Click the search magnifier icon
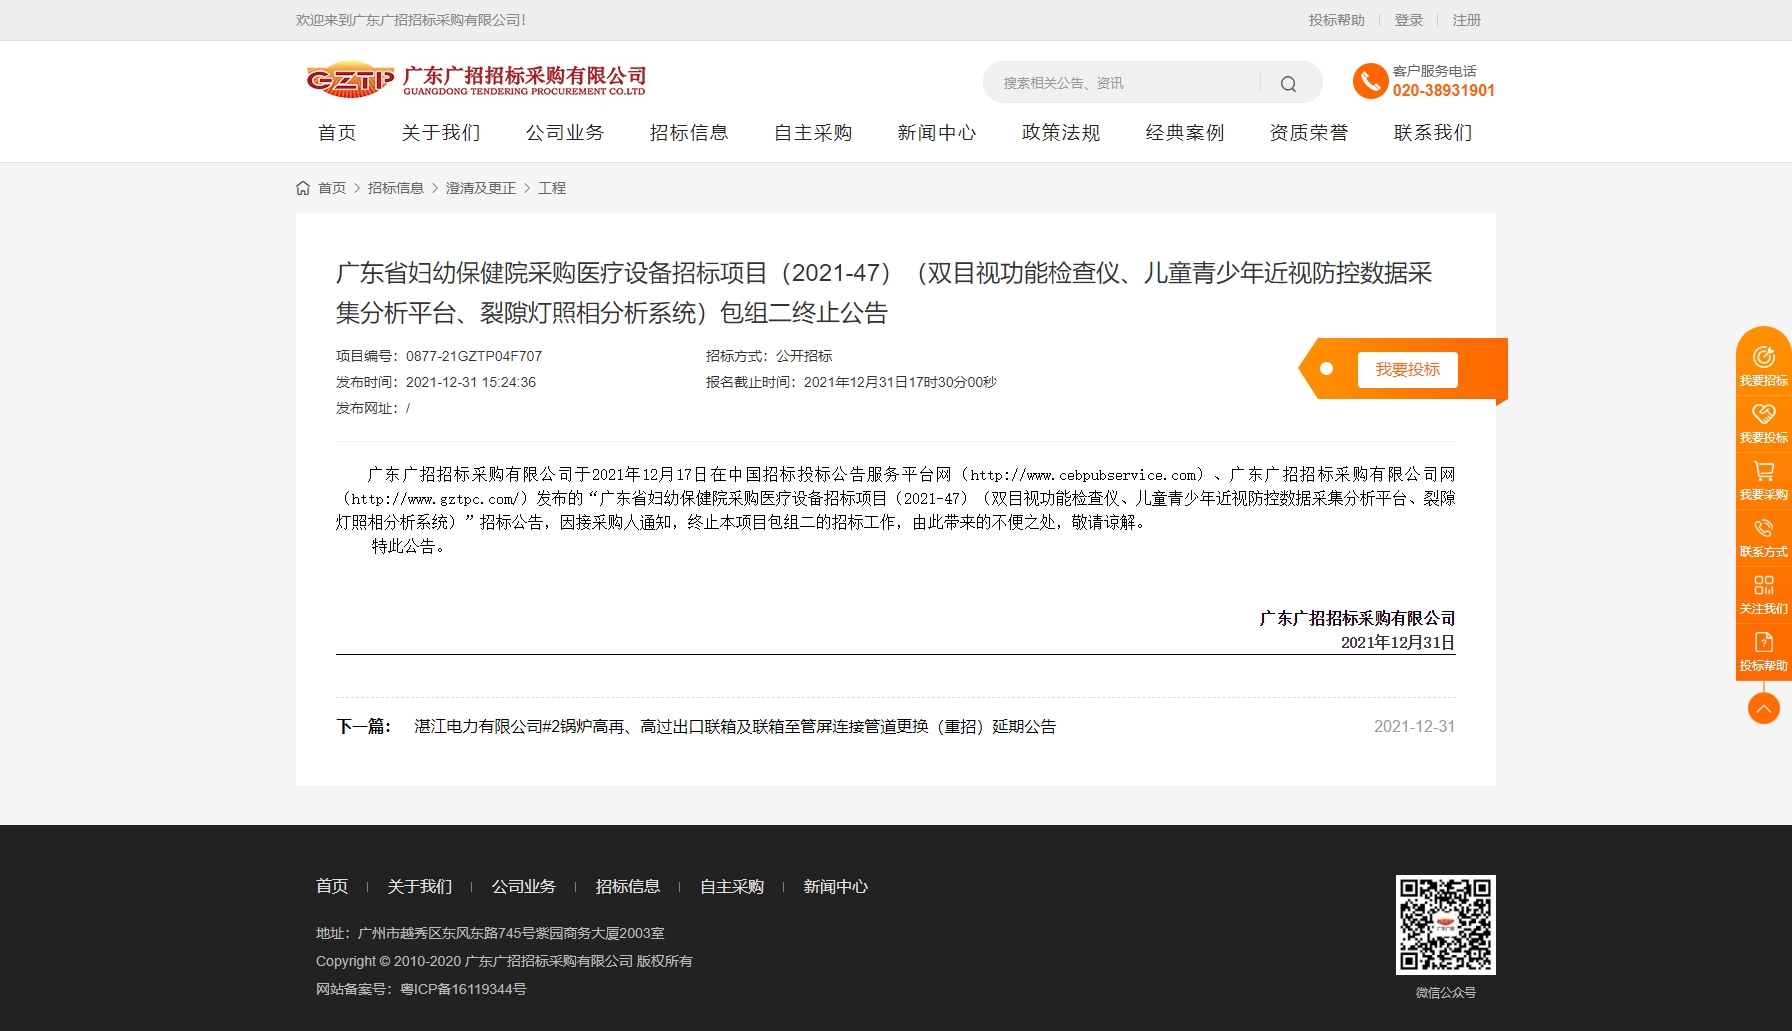 point(1288,84)
